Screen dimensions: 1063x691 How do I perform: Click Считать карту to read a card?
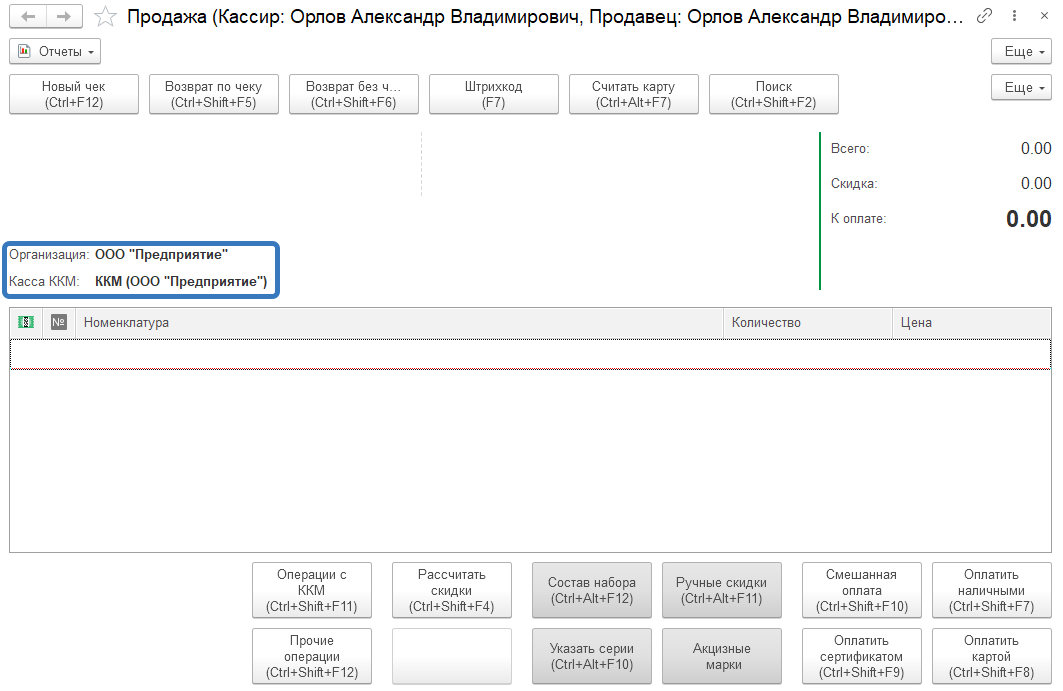[x=633, y=94]
